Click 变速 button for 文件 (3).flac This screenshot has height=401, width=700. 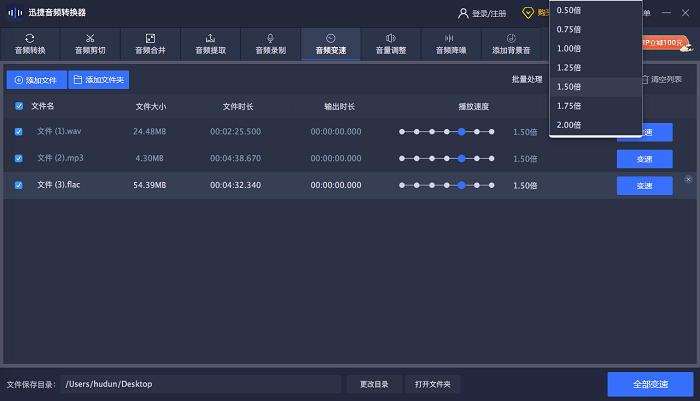click(645, 186)
